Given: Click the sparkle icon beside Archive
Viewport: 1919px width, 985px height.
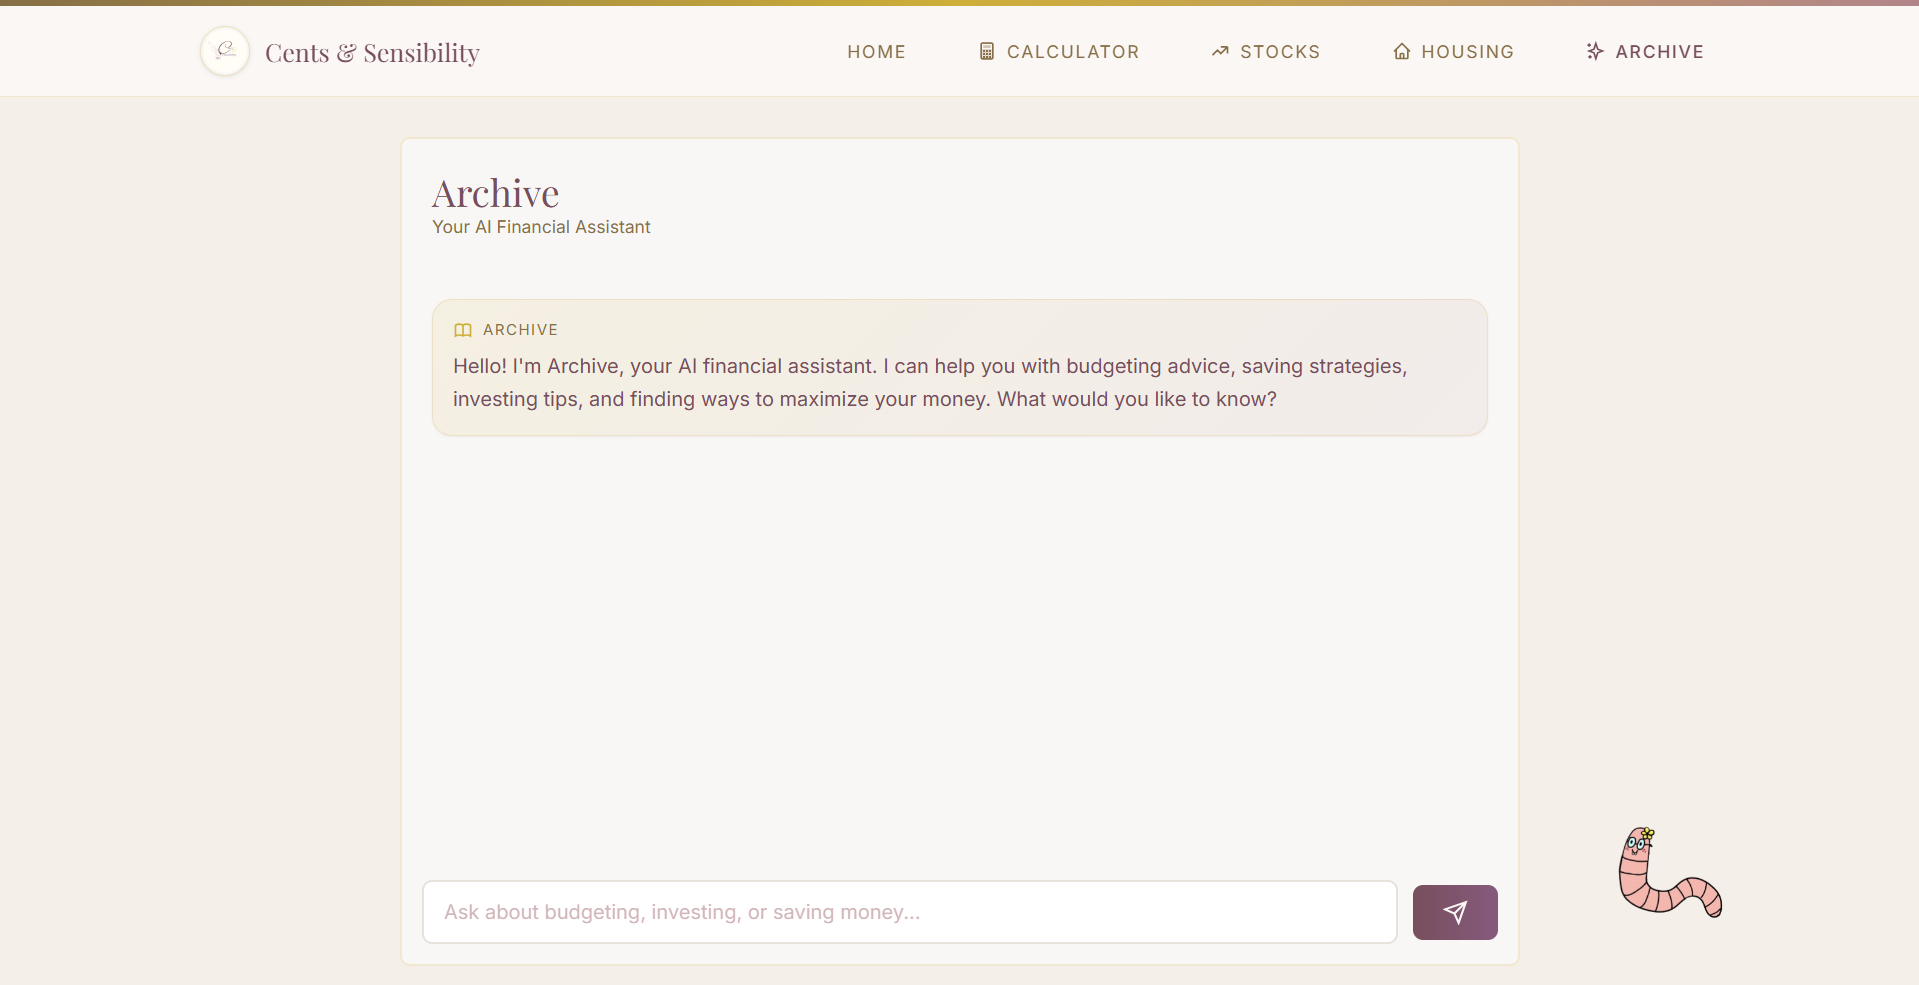Looking at the screenshot, I should tap(1595, 51).
